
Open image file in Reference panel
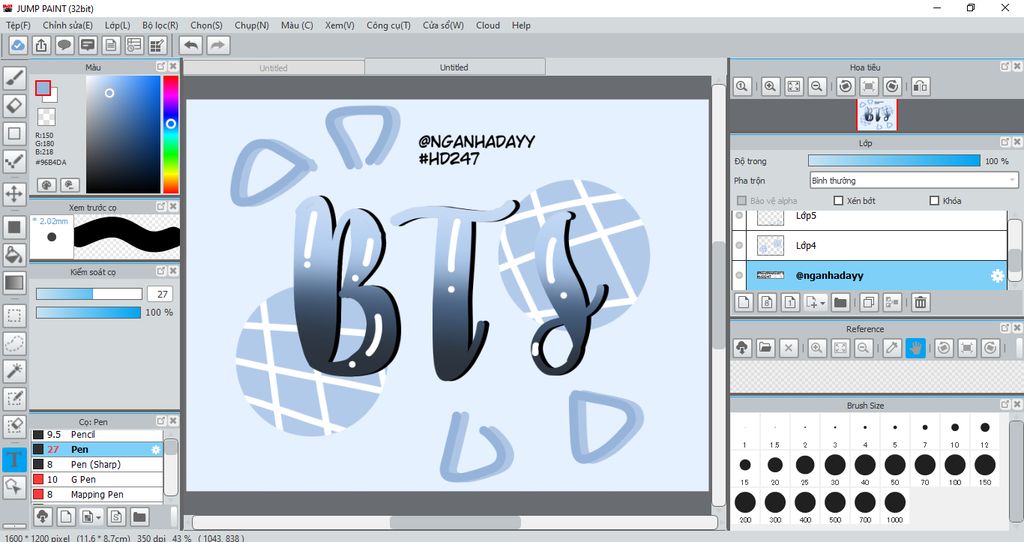coord(765,348)
